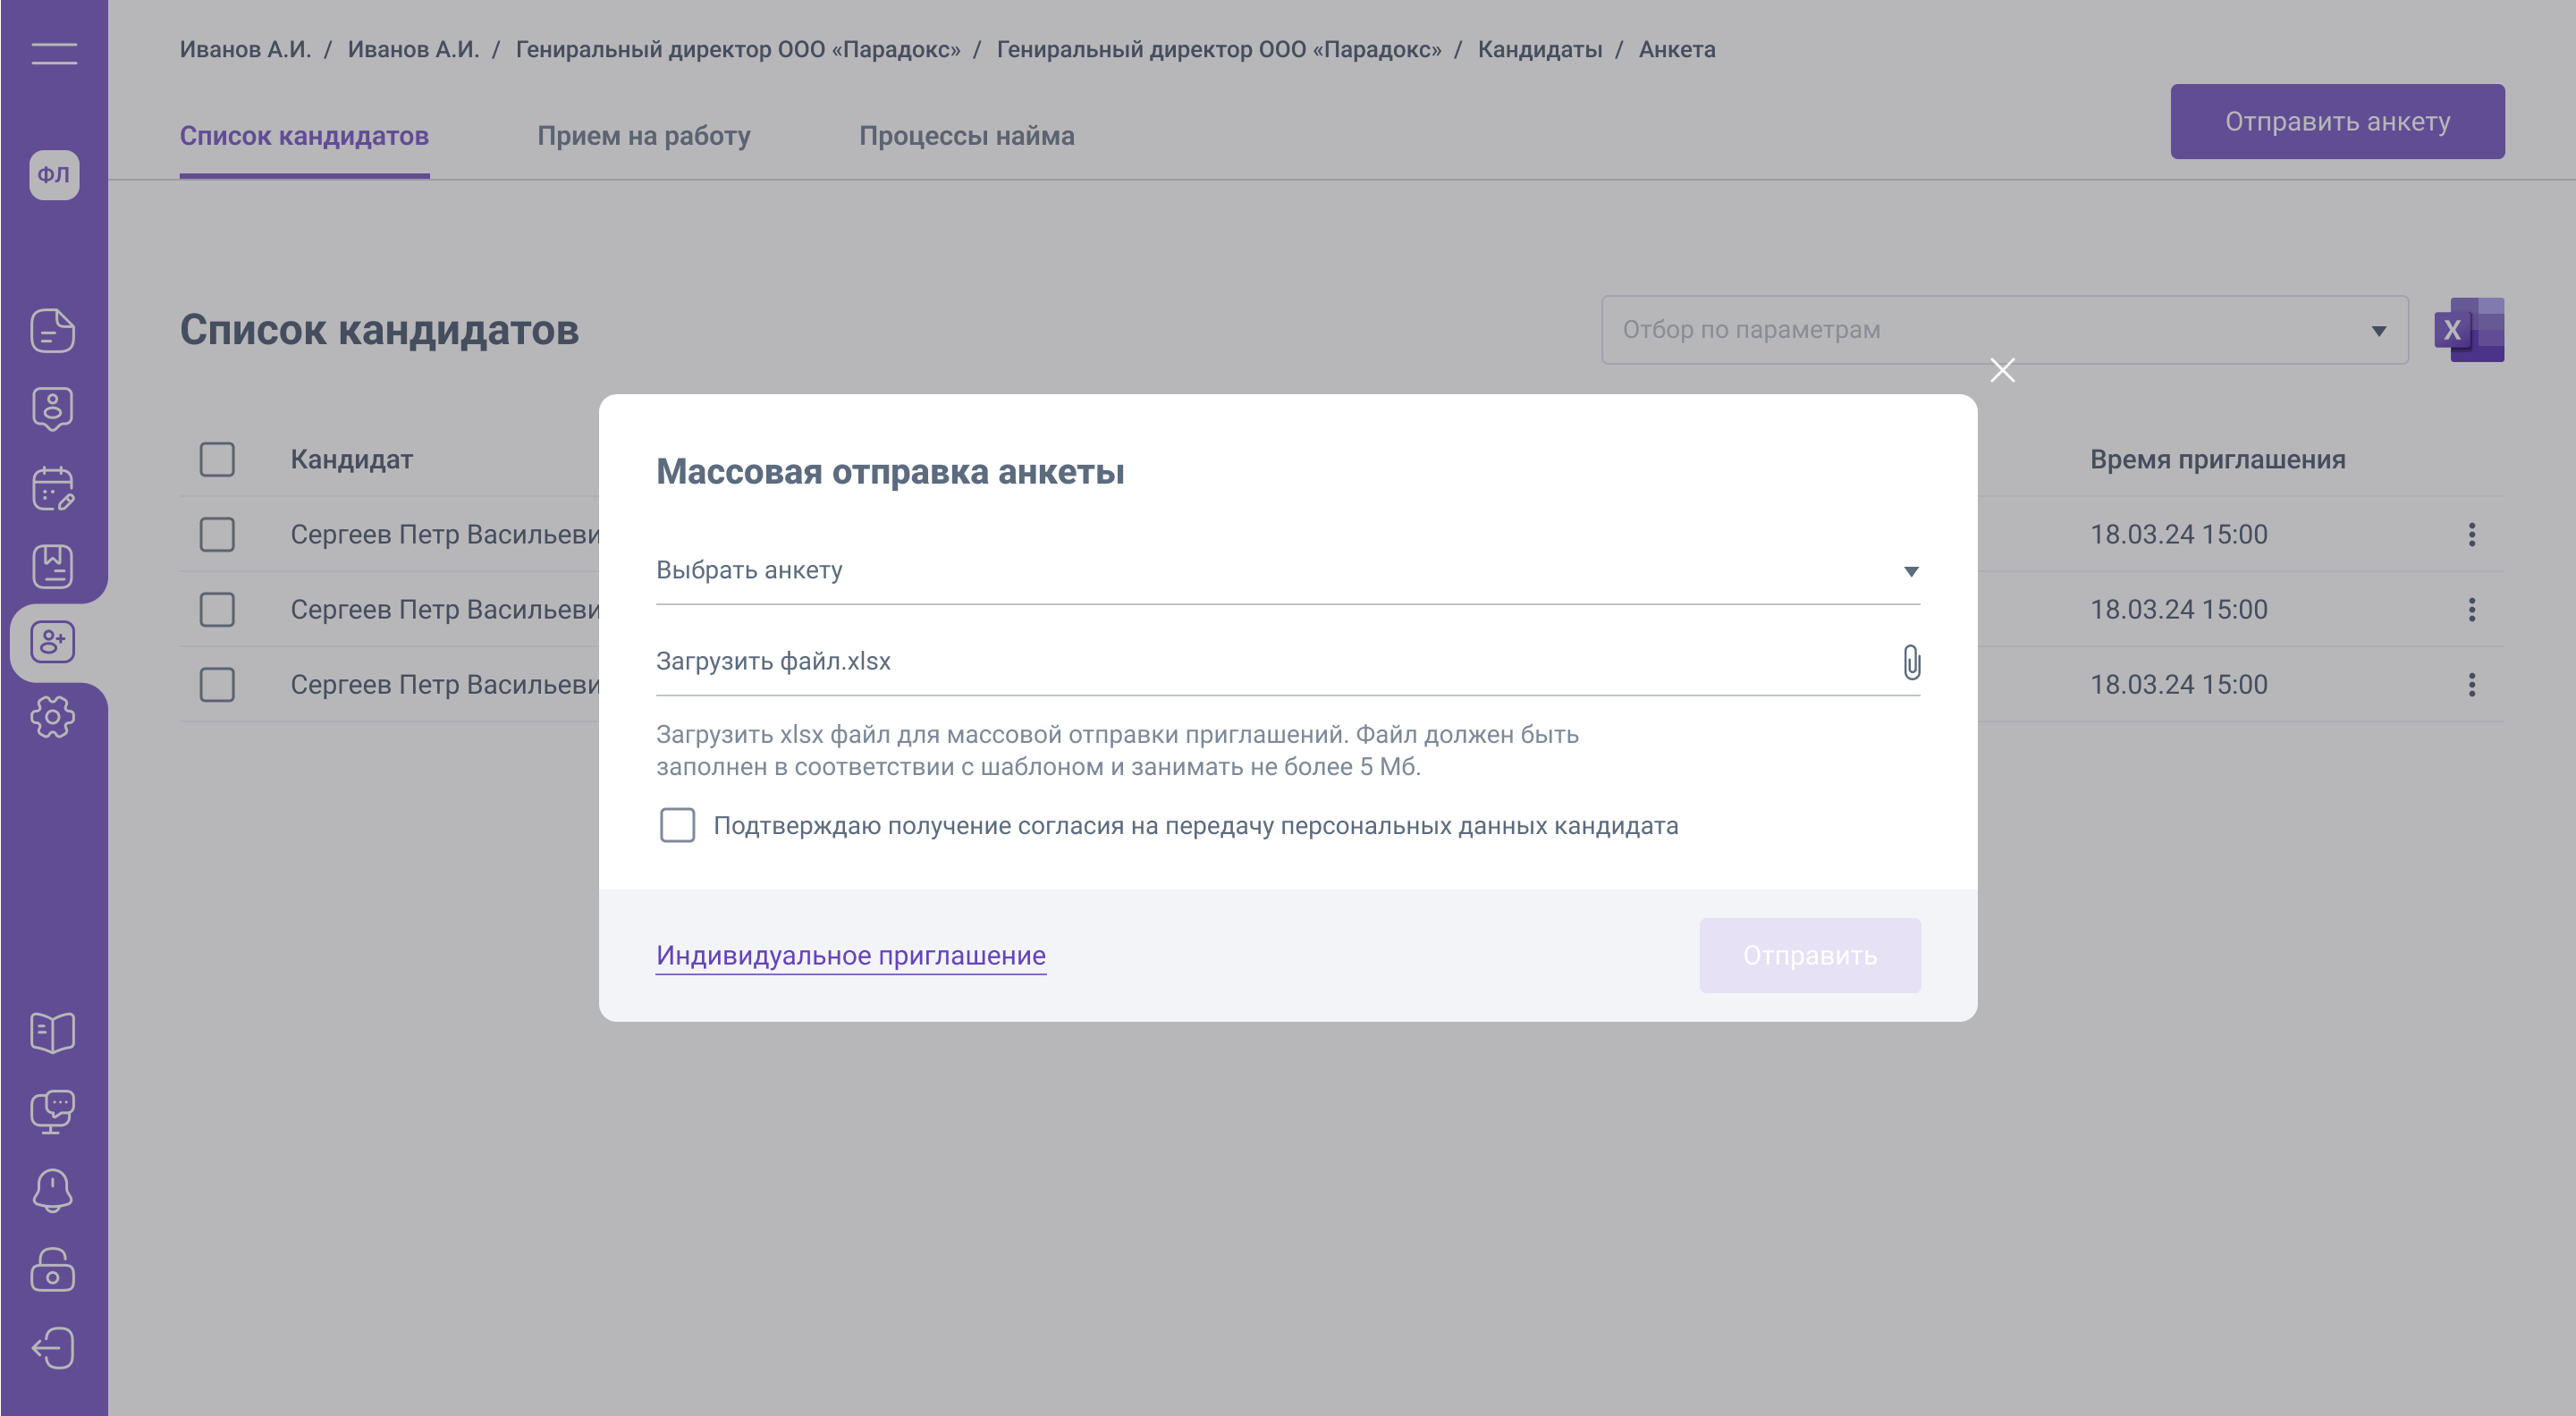Click the logout icon in sidebar
2576x1416 pixels.
click(x=53, y=1348)
